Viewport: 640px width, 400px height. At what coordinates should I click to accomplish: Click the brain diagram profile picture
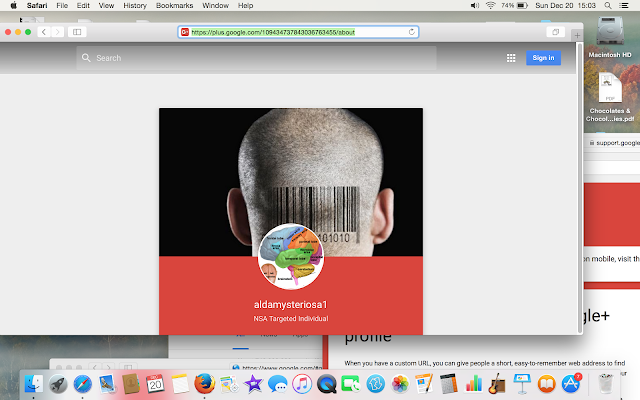pyautogui.click(x=291, y=256)
